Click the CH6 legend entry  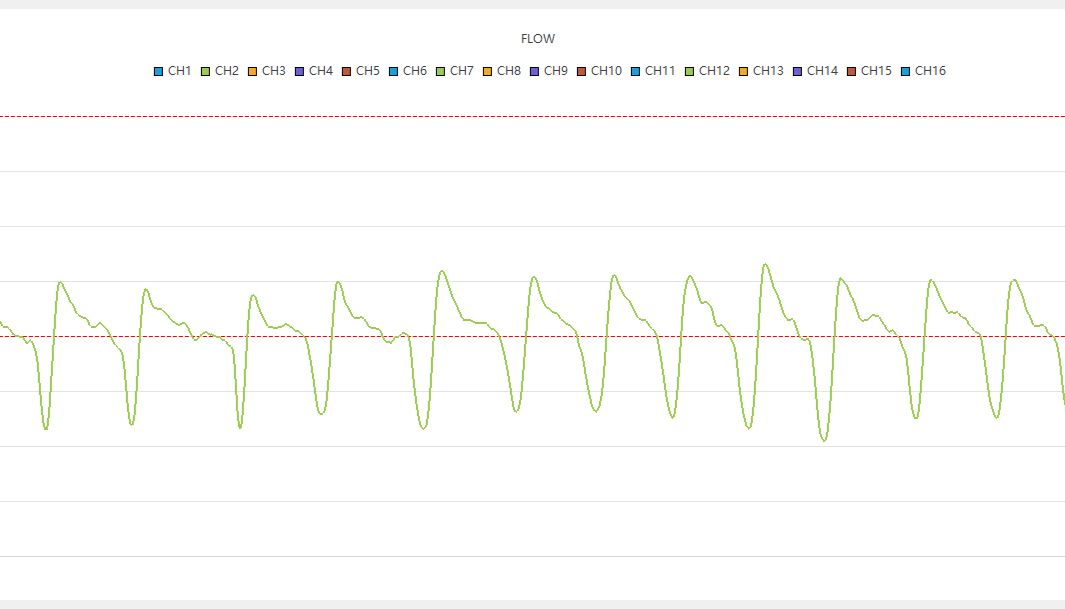pos(408,71)
